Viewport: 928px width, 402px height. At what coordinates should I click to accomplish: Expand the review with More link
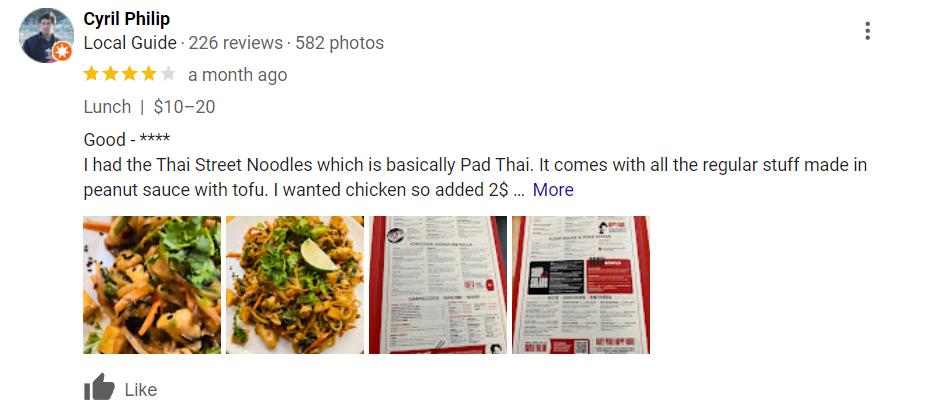point(553,190)
